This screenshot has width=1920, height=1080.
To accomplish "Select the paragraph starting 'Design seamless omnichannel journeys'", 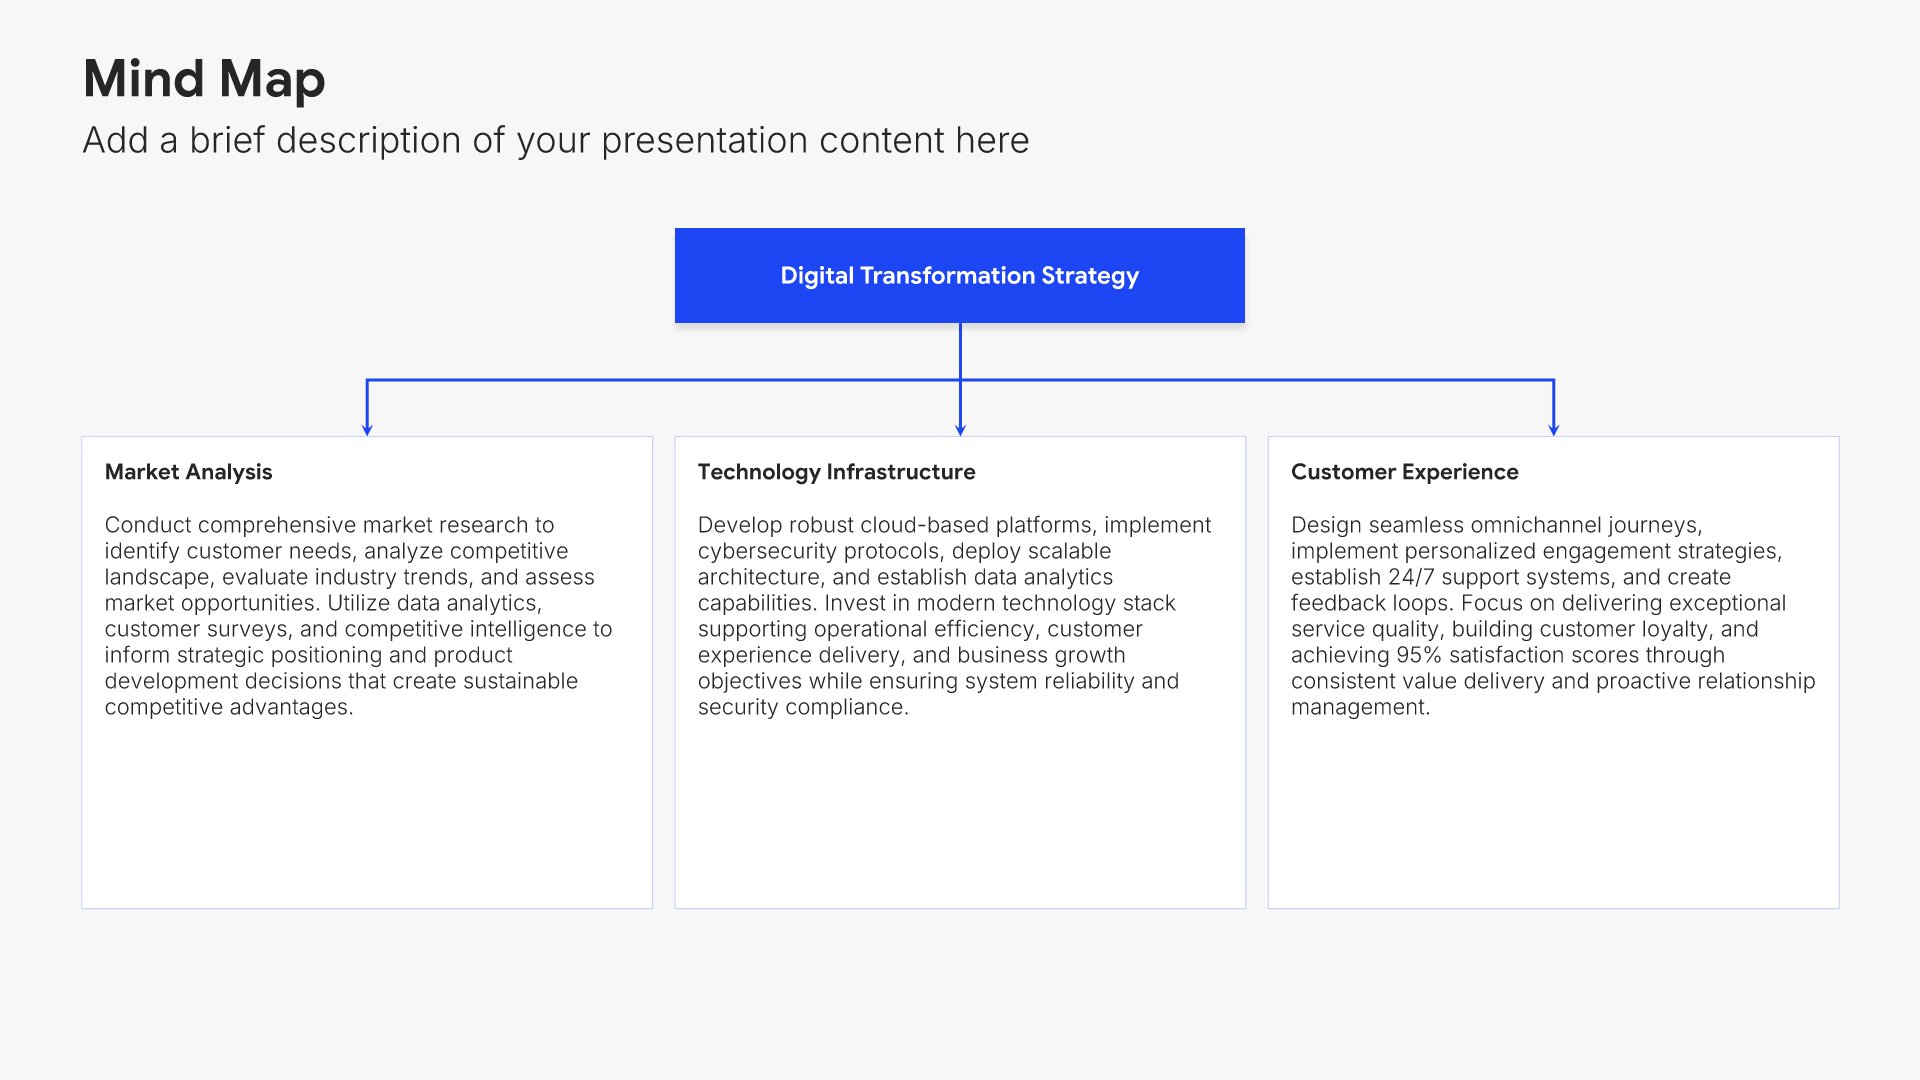I will pyautogui.click(x=1553, y=616).
